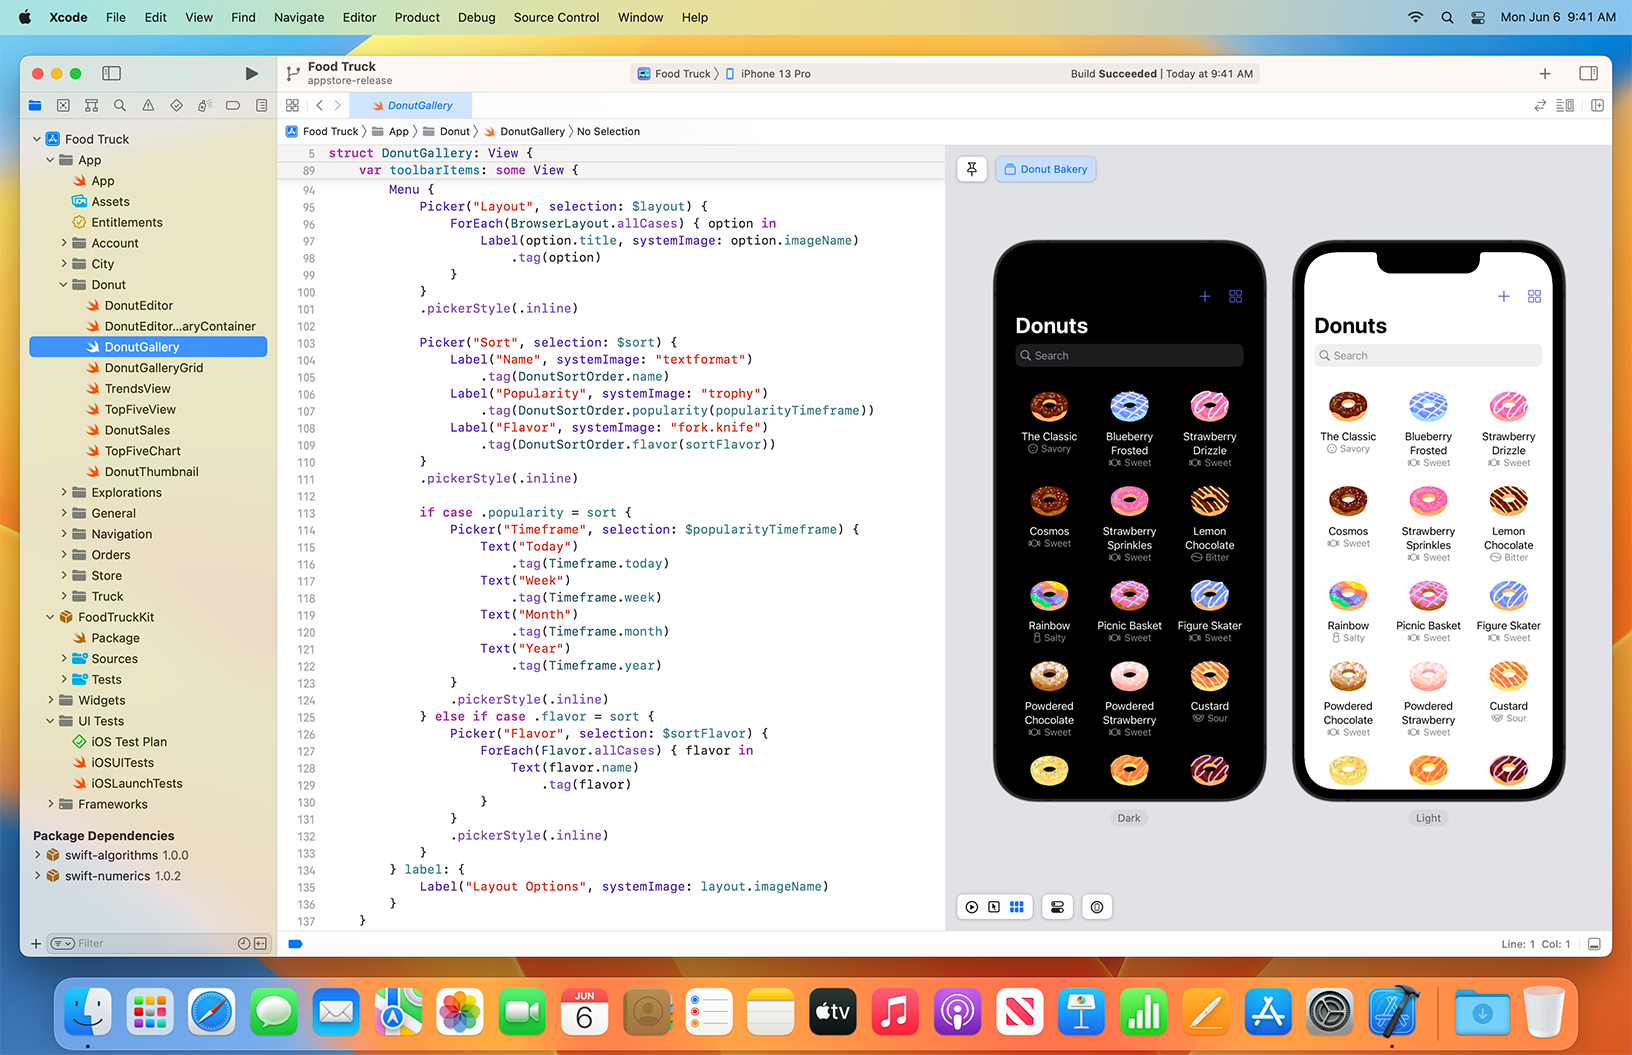Select the Run button to build the app
Image resolution: width=1632 pixels, height=1055 pixels.
251,73
